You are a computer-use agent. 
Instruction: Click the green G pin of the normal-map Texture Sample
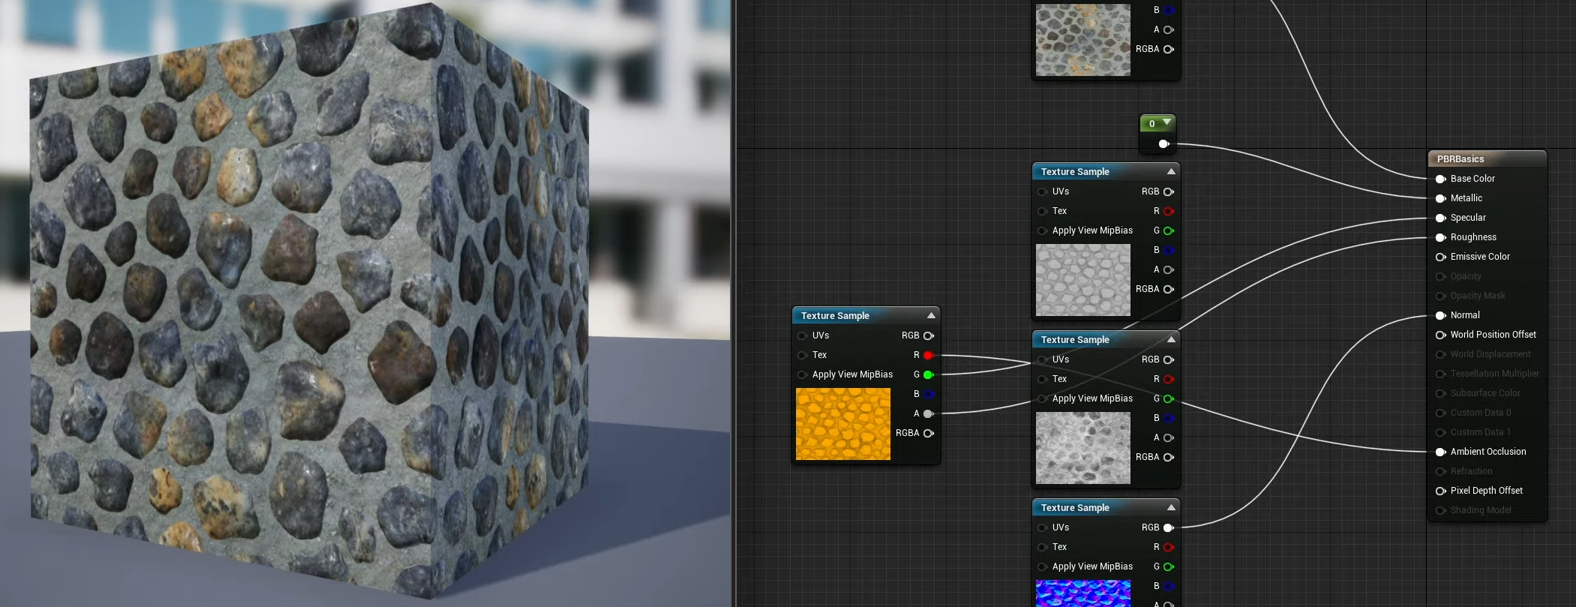(x=1169, y=567)
